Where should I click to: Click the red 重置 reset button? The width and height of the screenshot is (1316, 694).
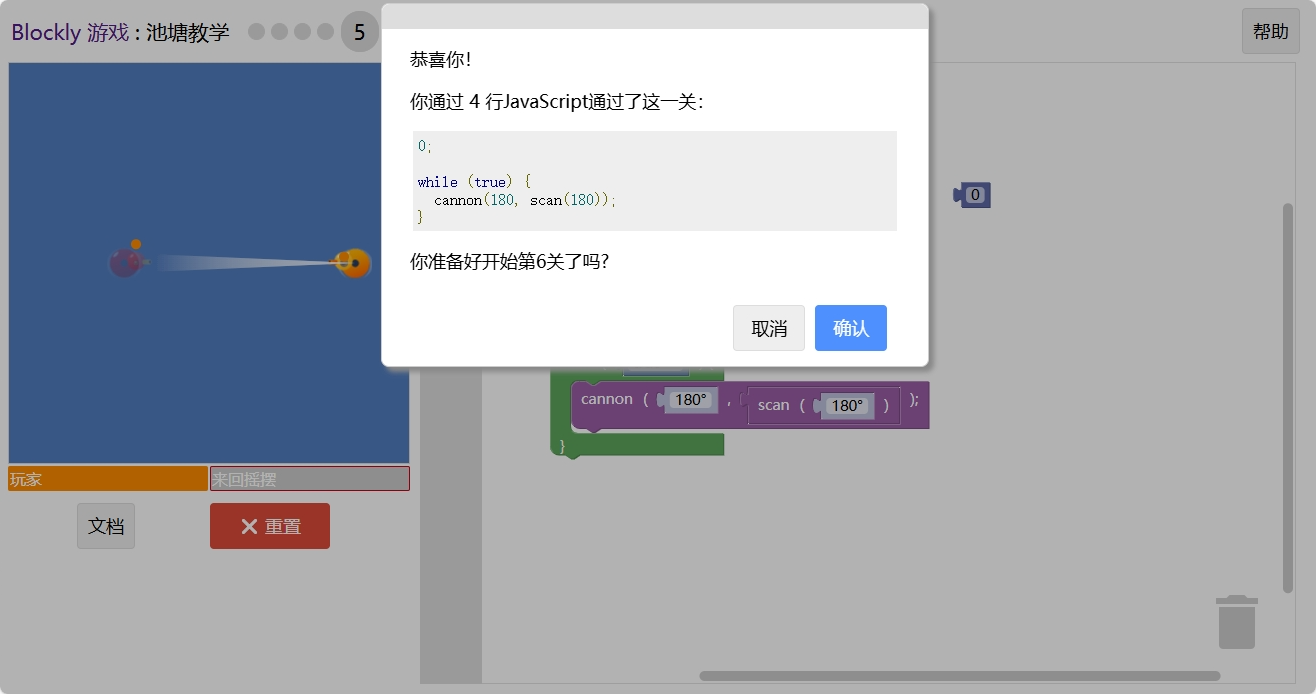pyautogui.click(x=270, y=526)
